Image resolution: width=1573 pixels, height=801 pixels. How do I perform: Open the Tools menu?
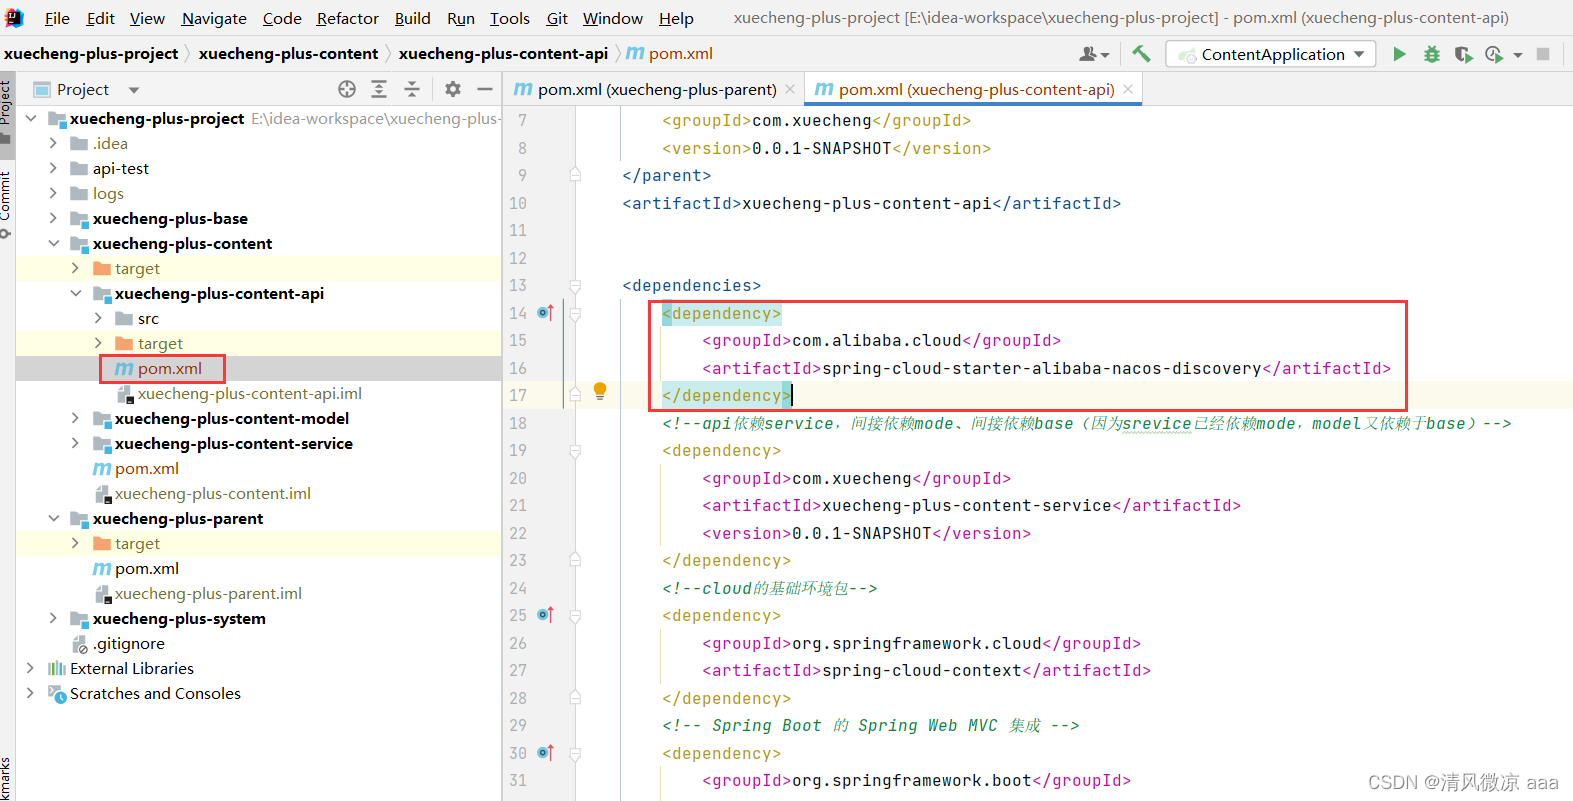click(x=510, y=18)
